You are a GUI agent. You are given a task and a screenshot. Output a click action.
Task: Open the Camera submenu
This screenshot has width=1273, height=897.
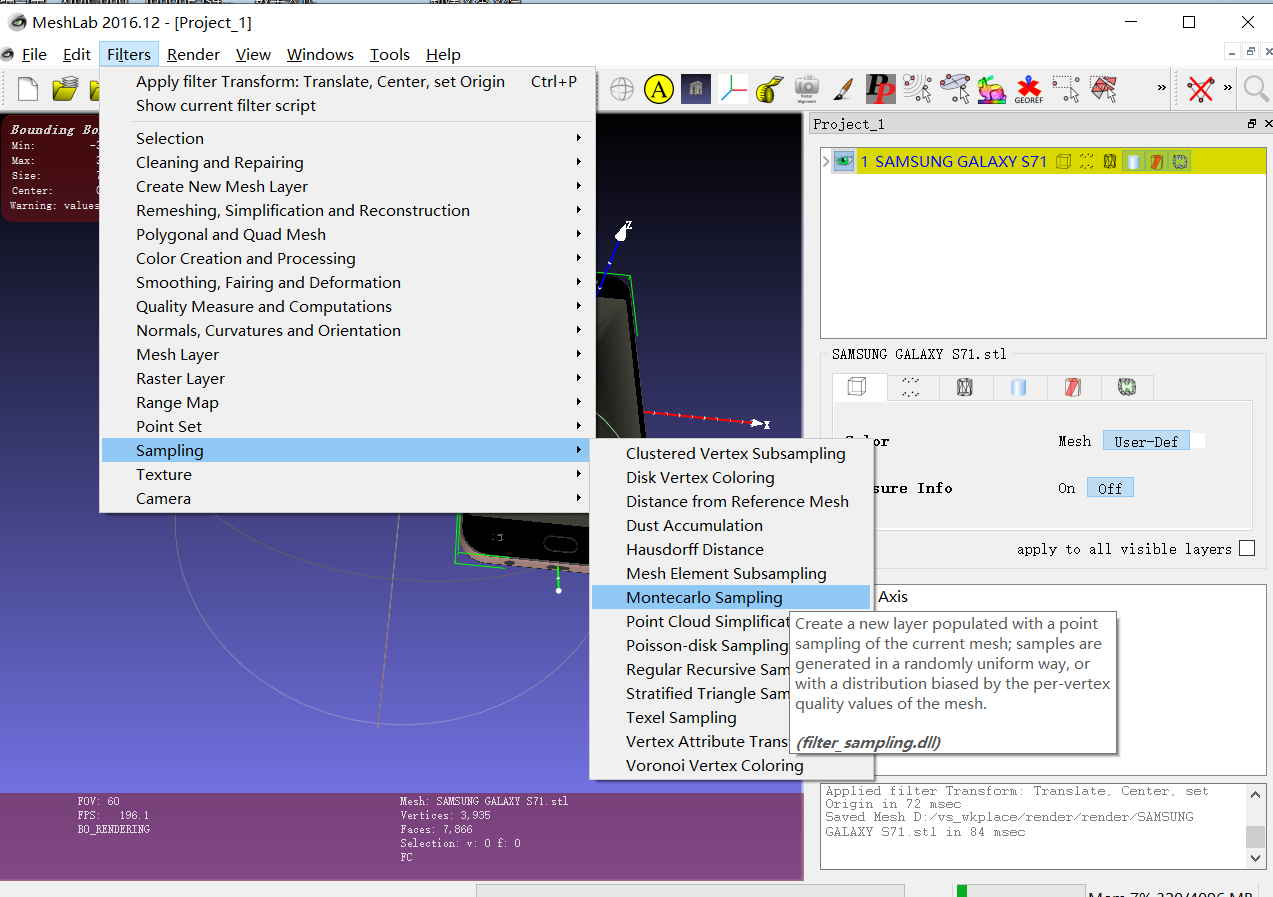point(348,498)
